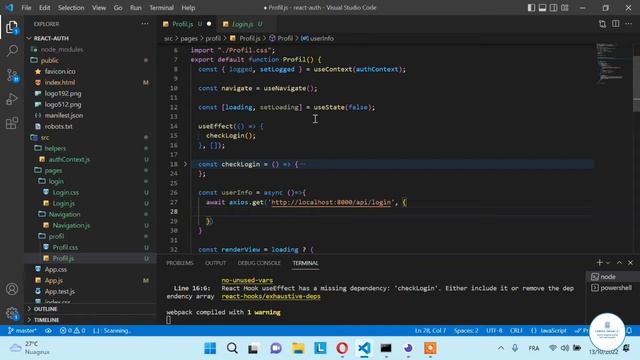640x360 pixels.
Task: Open the Terminal menu
Action: 161,8
